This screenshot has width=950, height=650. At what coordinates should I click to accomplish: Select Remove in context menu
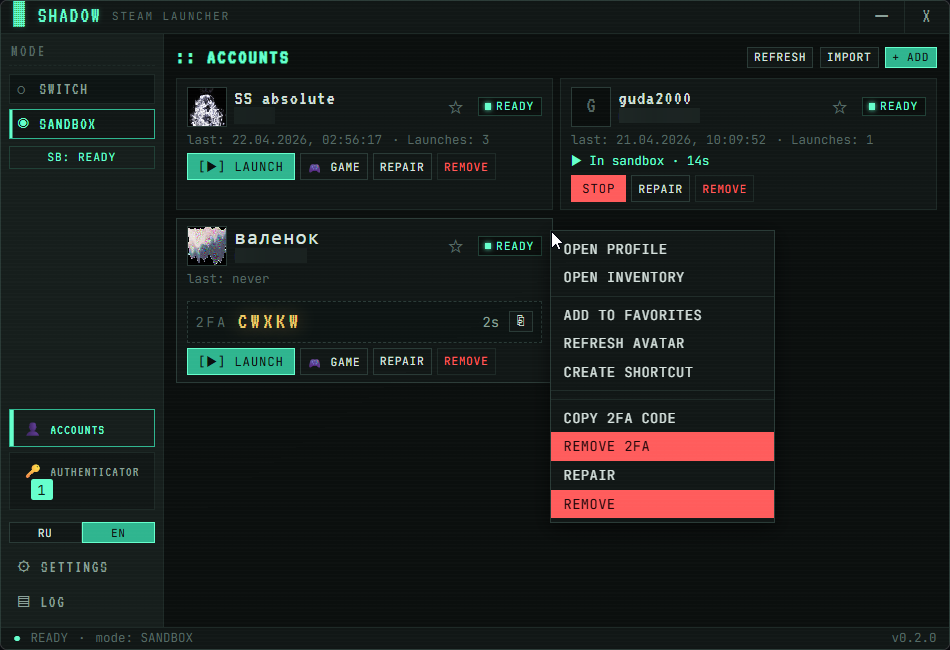[x=662, y=504]
